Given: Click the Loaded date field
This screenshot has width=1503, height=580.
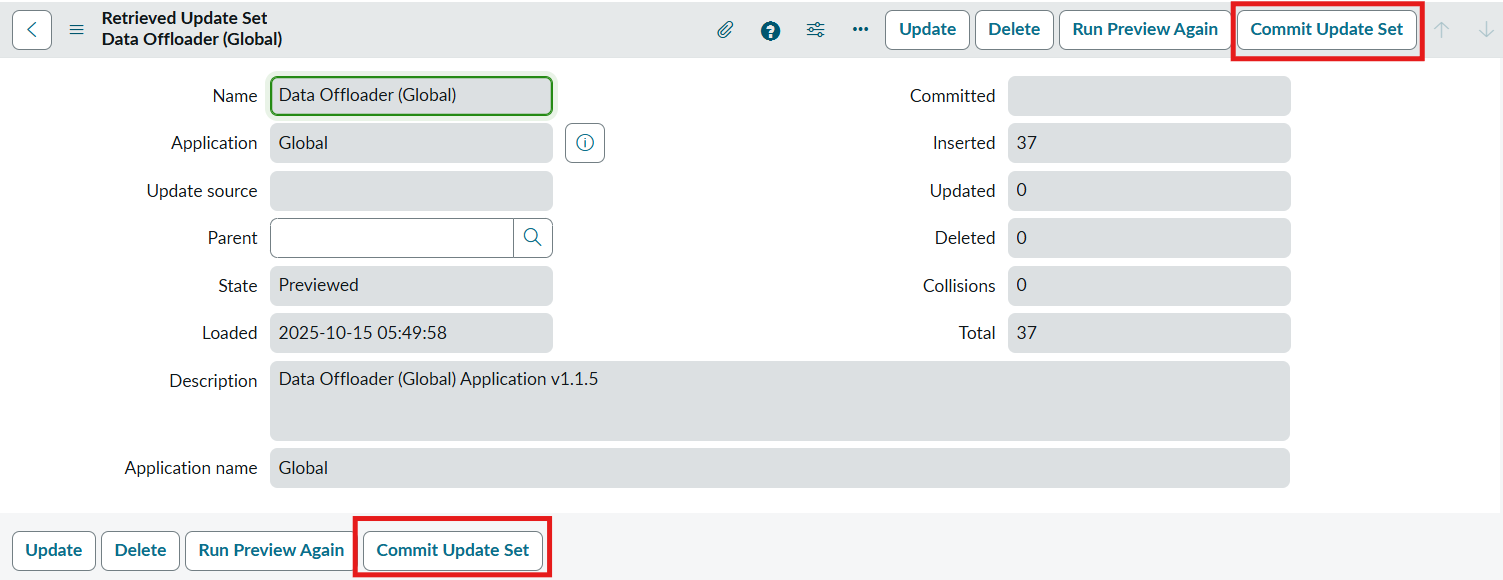Looking at the screenshot, I should pyautogui.click(x=411, y=333).
